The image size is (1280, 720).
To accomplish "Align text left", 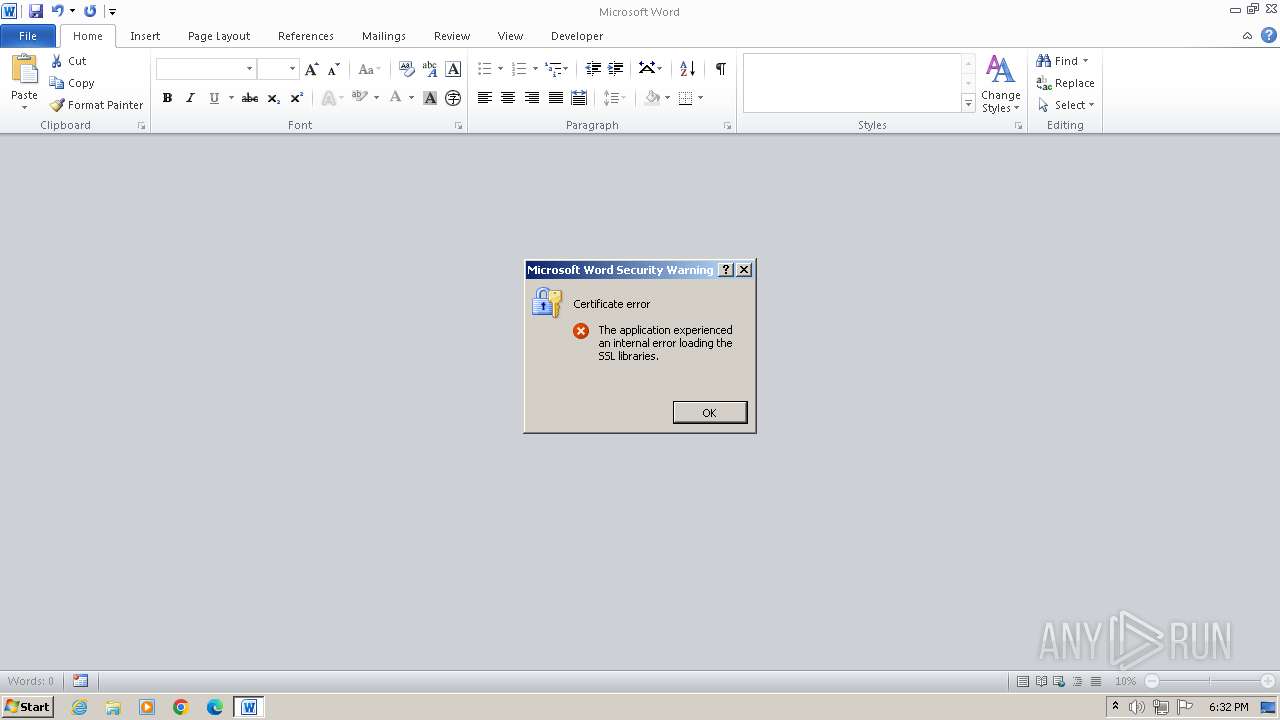I will pyautogui.click(x=485, y=98).
